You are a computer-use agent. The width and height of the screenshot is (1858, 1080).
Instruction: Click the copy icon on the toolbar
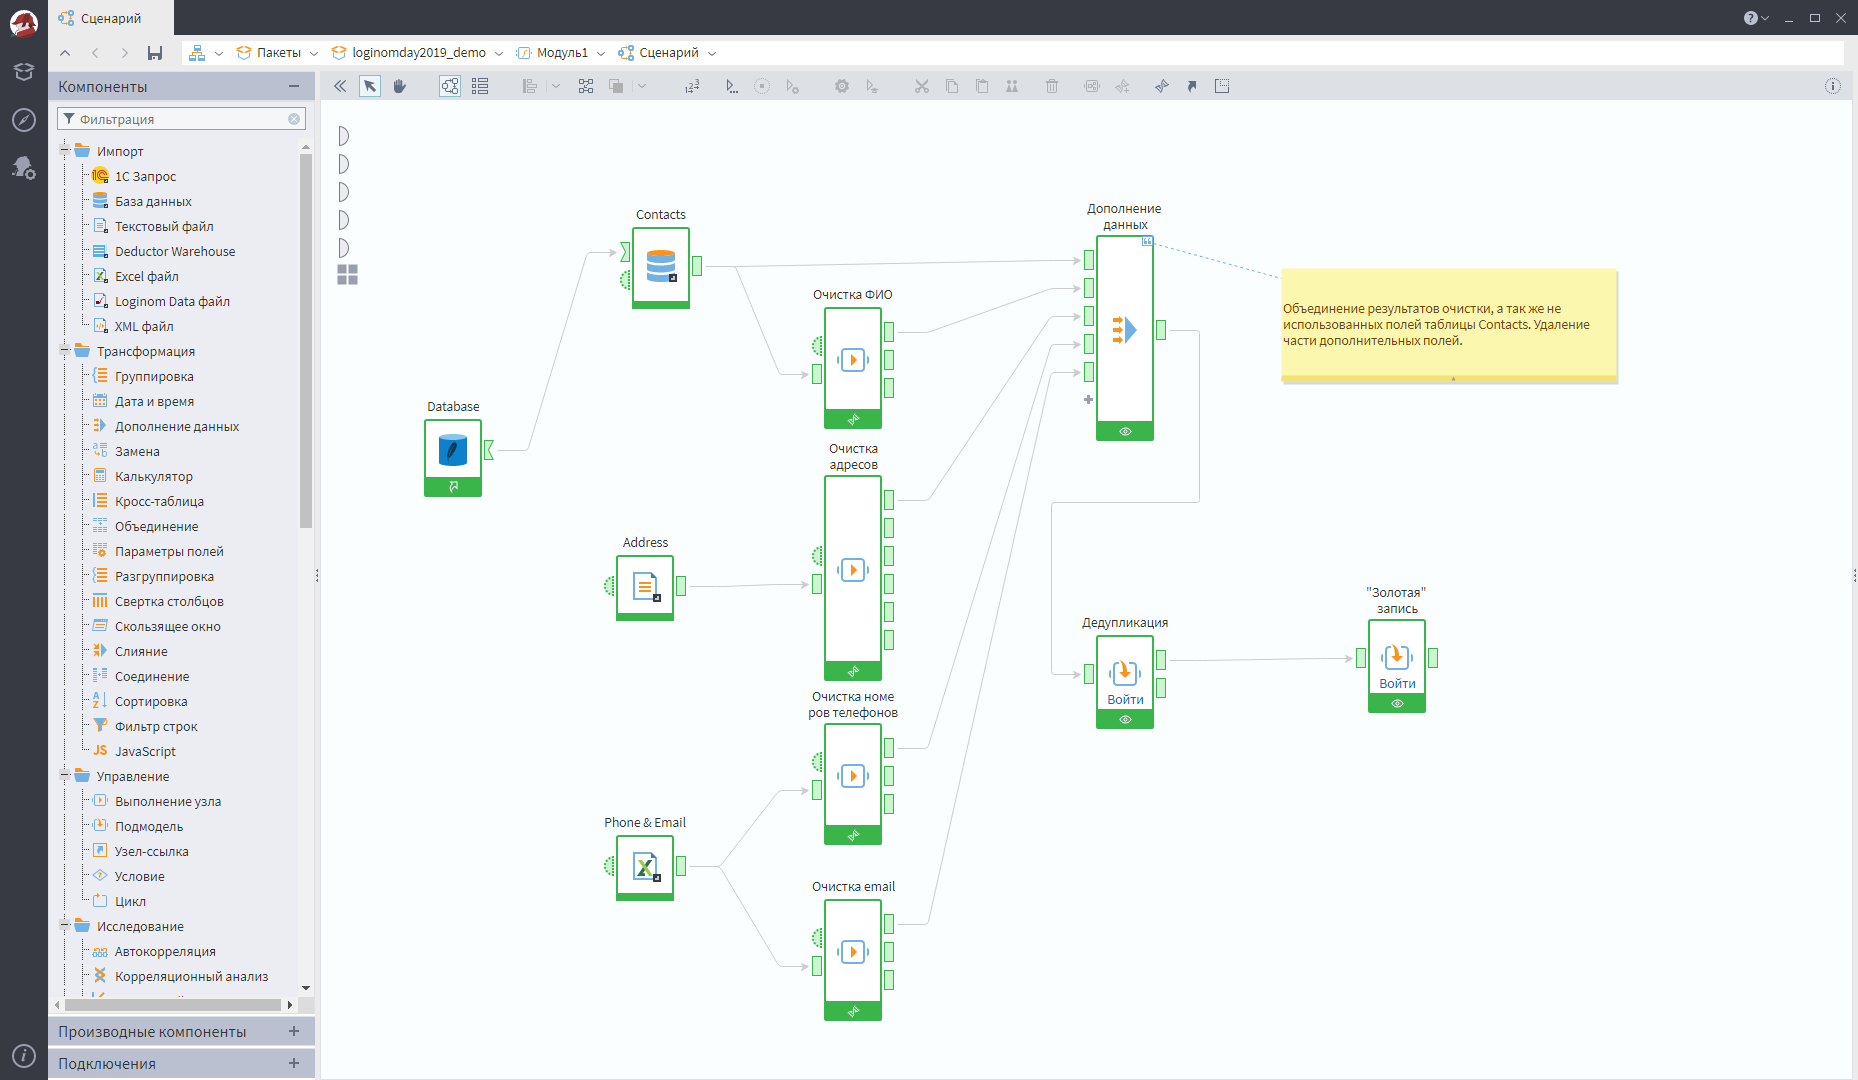click(951, 86)
